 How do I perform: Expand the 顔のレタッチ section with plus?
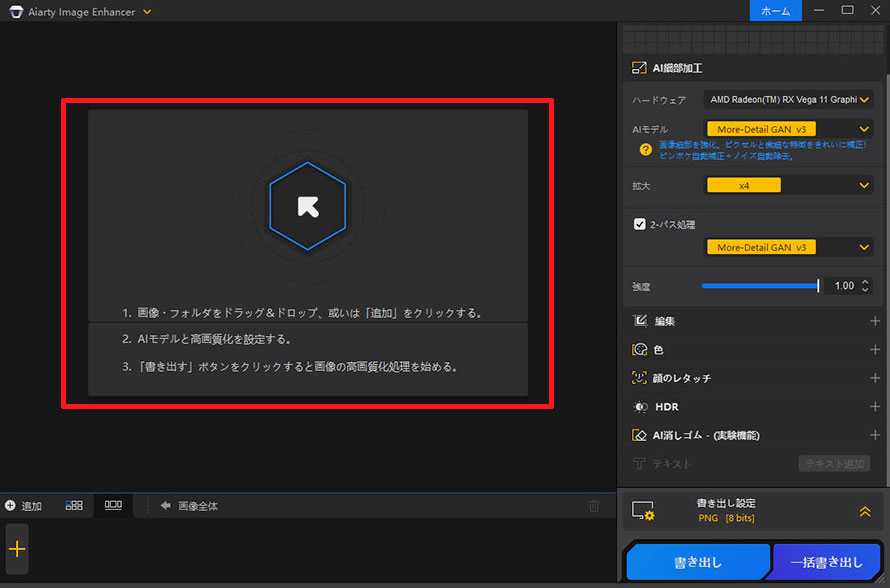click(x=875, y=378)
